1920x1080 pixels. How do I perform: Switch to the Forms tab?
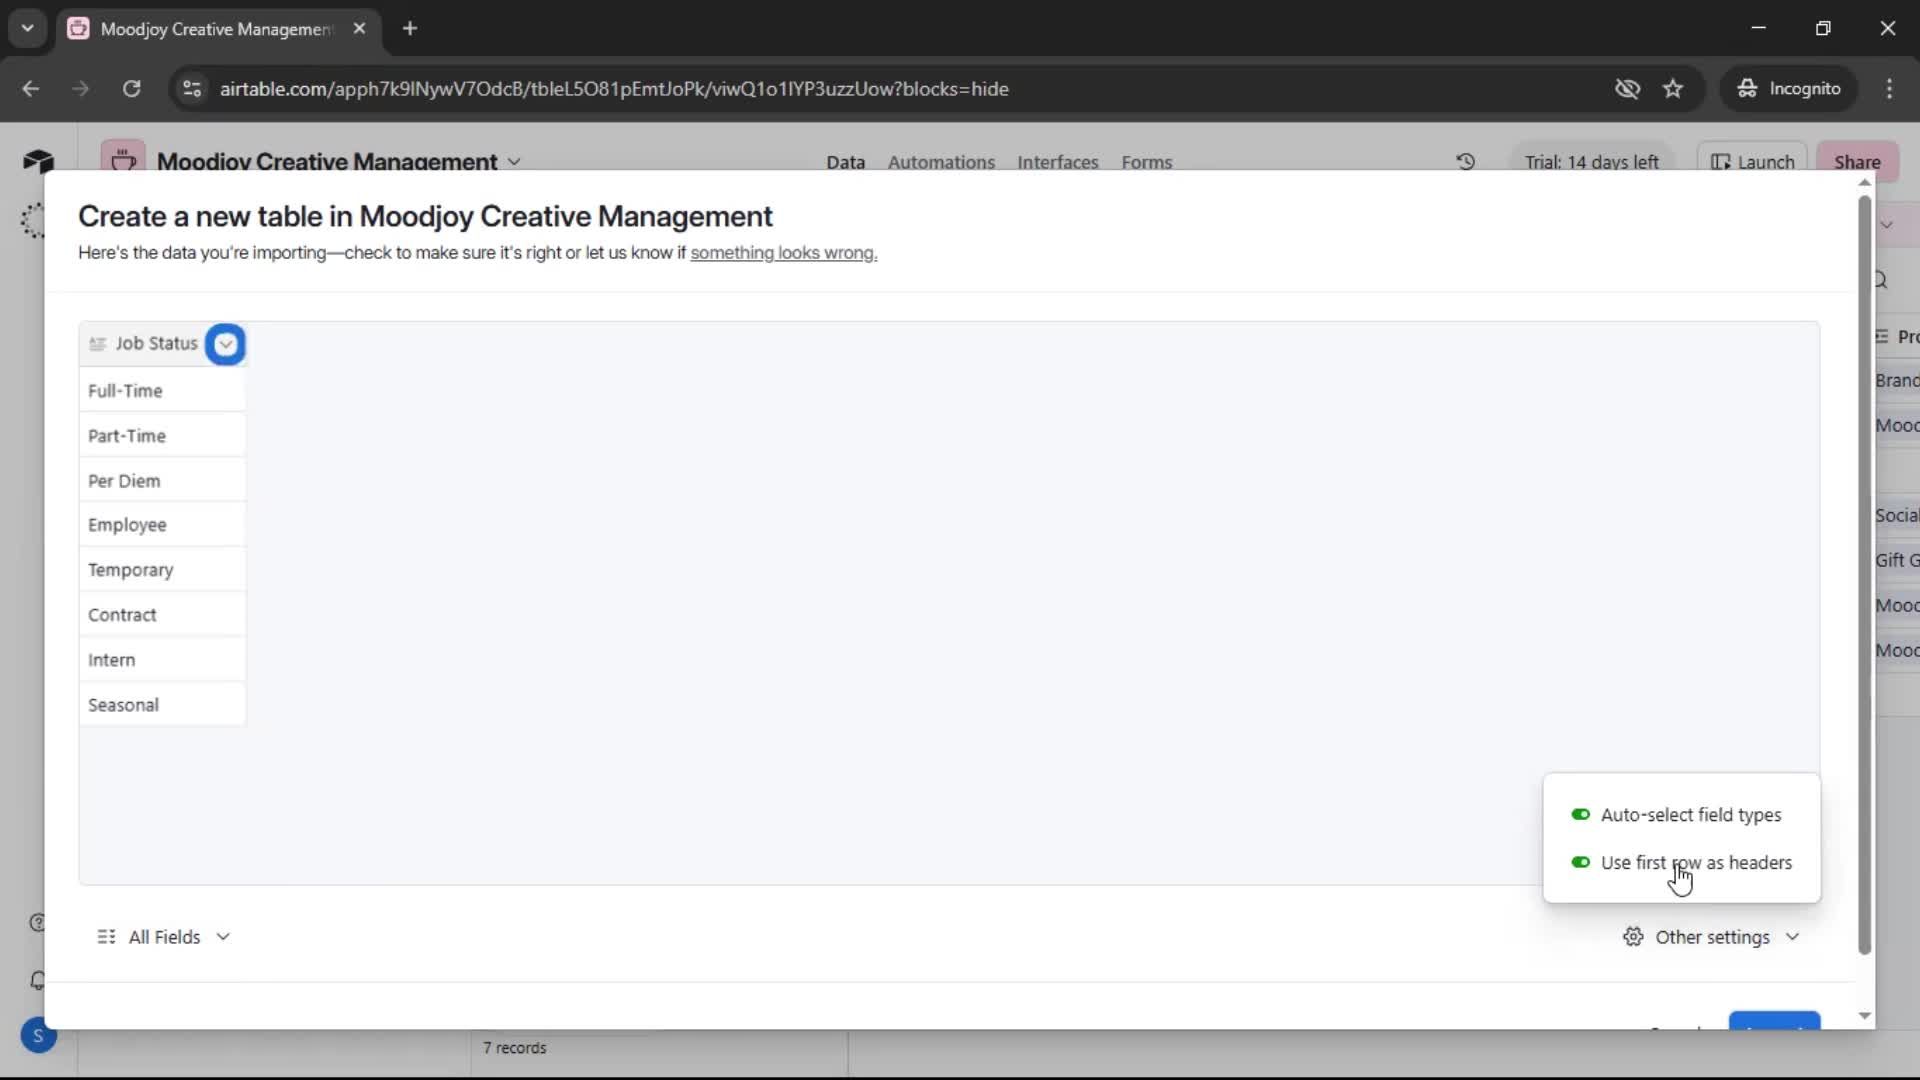pos(1146,162)
